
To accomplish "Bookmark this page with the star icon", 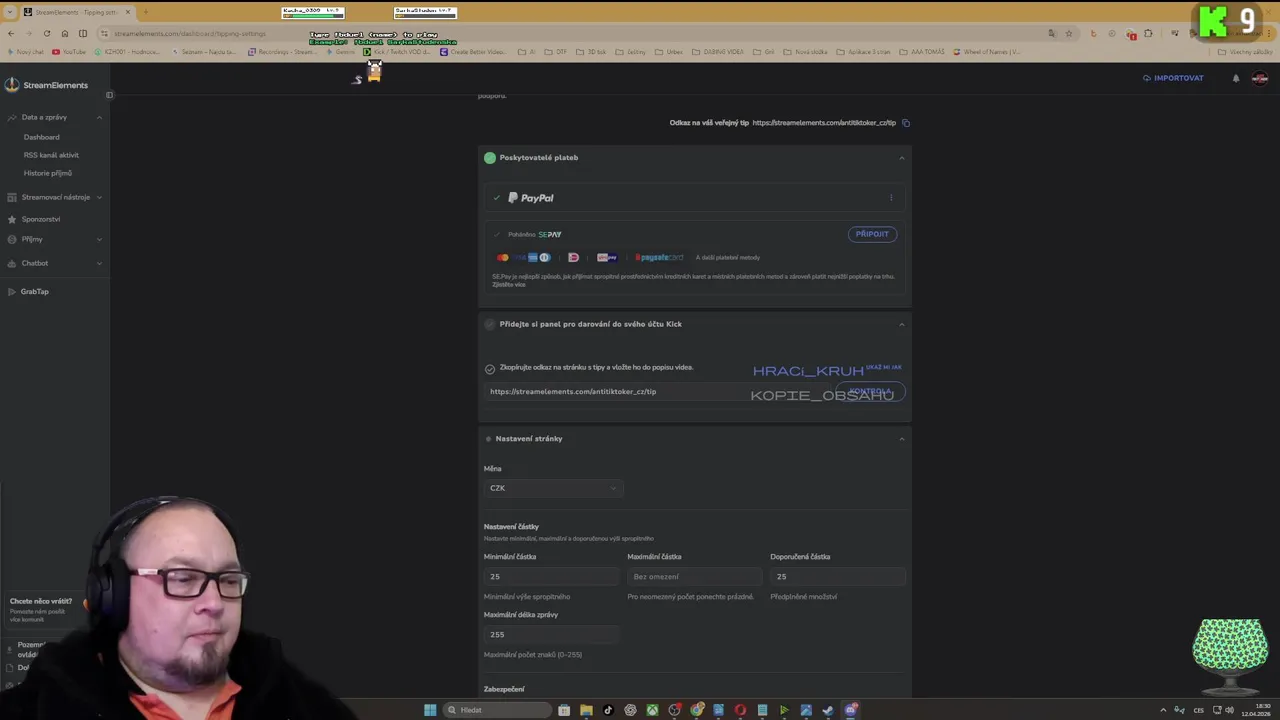I will pos(1069,33).
